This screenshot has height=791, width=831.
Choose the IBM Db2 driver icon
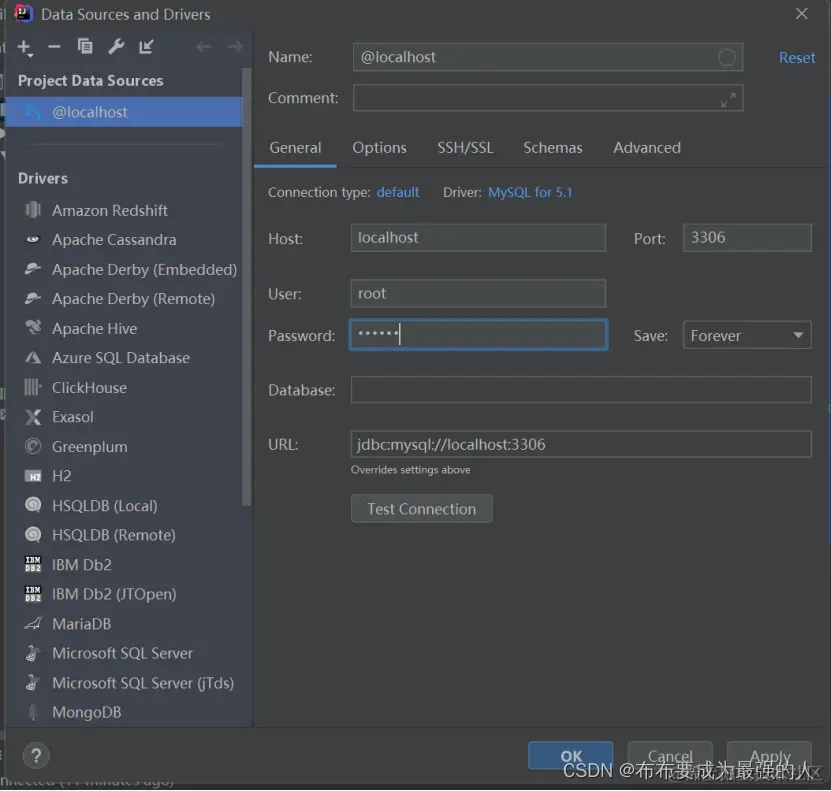click(x=33, y=564)
